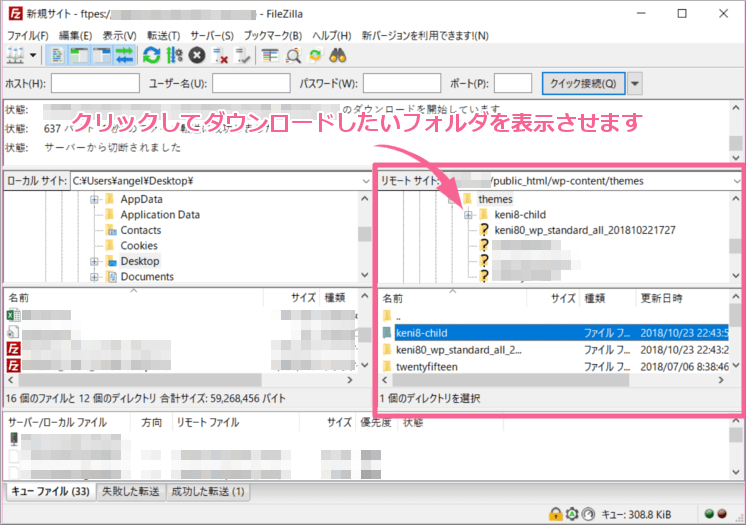Toggle processing of the transfer queue
The image size is (746, 525).
pyautogui.click(x=174, y=56)
